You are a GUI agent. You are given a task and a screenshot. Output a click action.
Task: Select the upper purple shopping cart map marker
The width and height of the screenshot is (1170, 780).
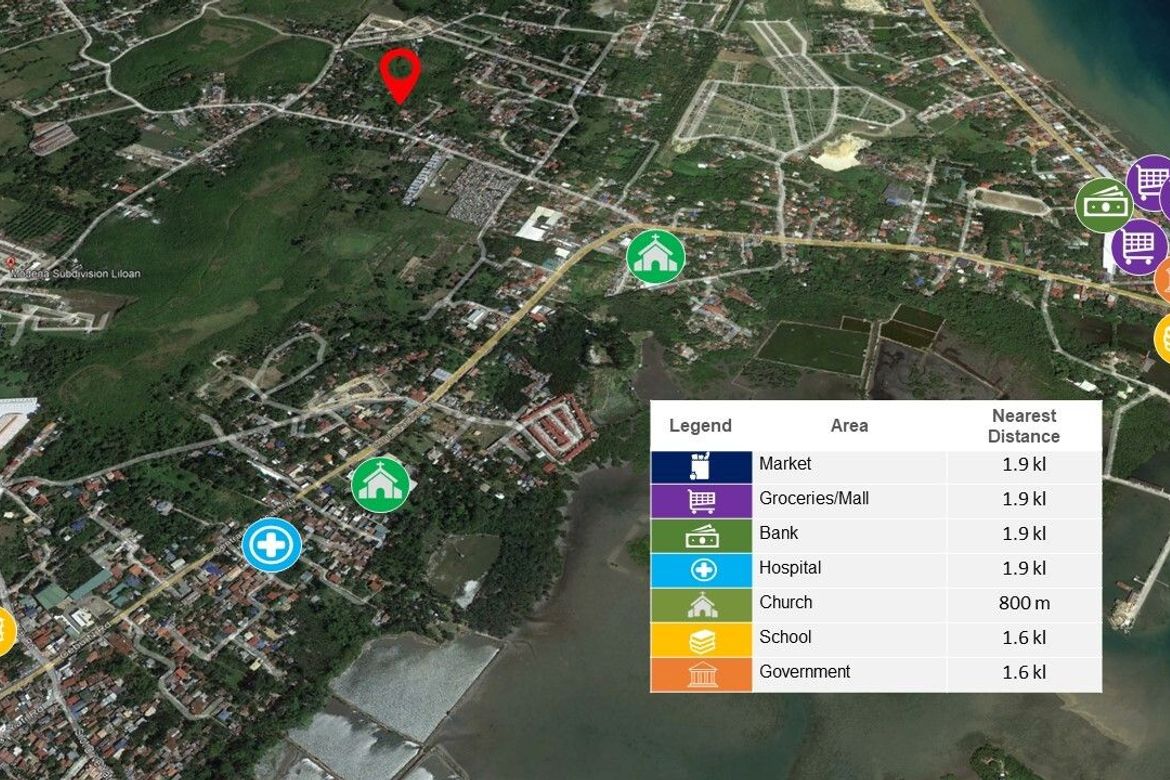(1149, 182)
